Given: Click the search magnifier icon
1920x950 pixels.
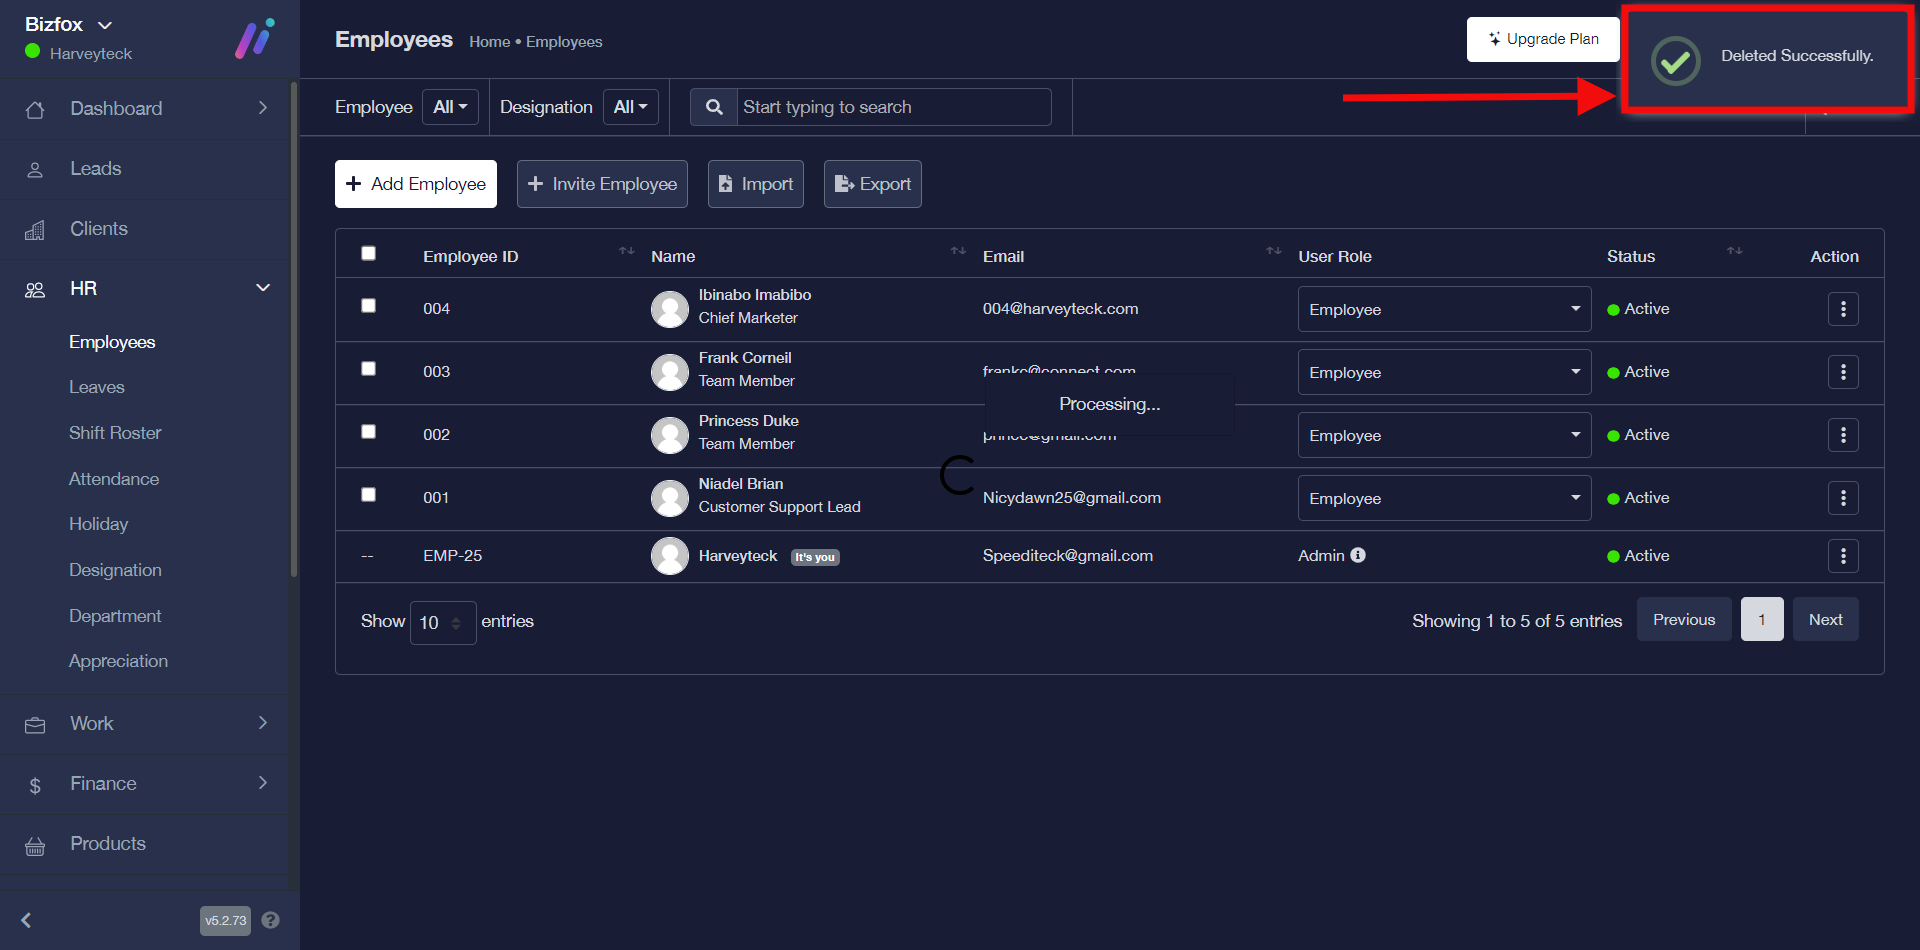Looking at the screenshot, I should 714,107.
